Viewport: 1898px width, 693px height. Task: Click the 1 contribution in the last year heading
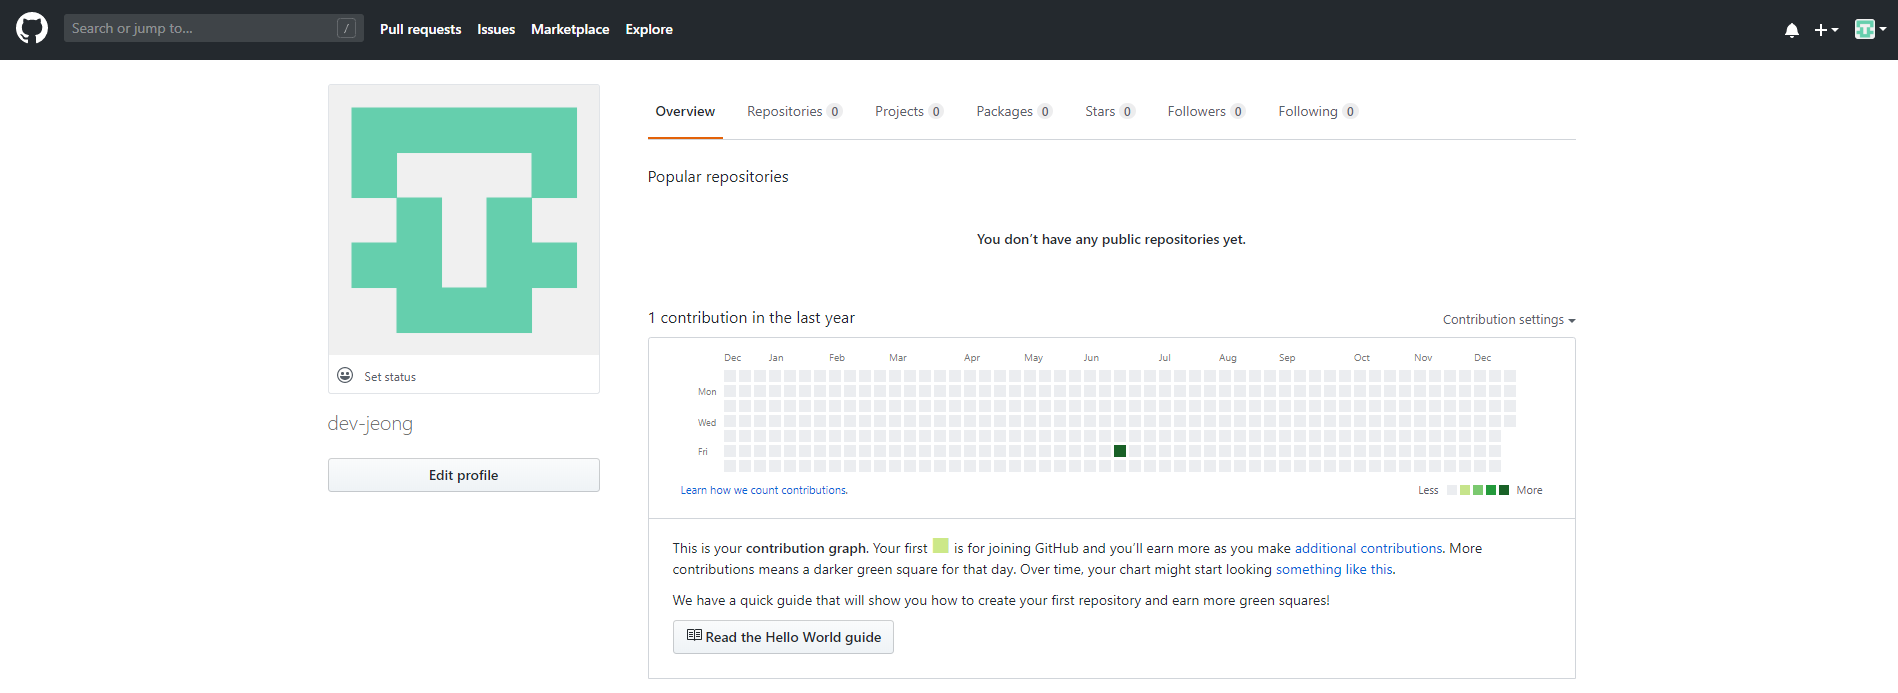[751, 318]
